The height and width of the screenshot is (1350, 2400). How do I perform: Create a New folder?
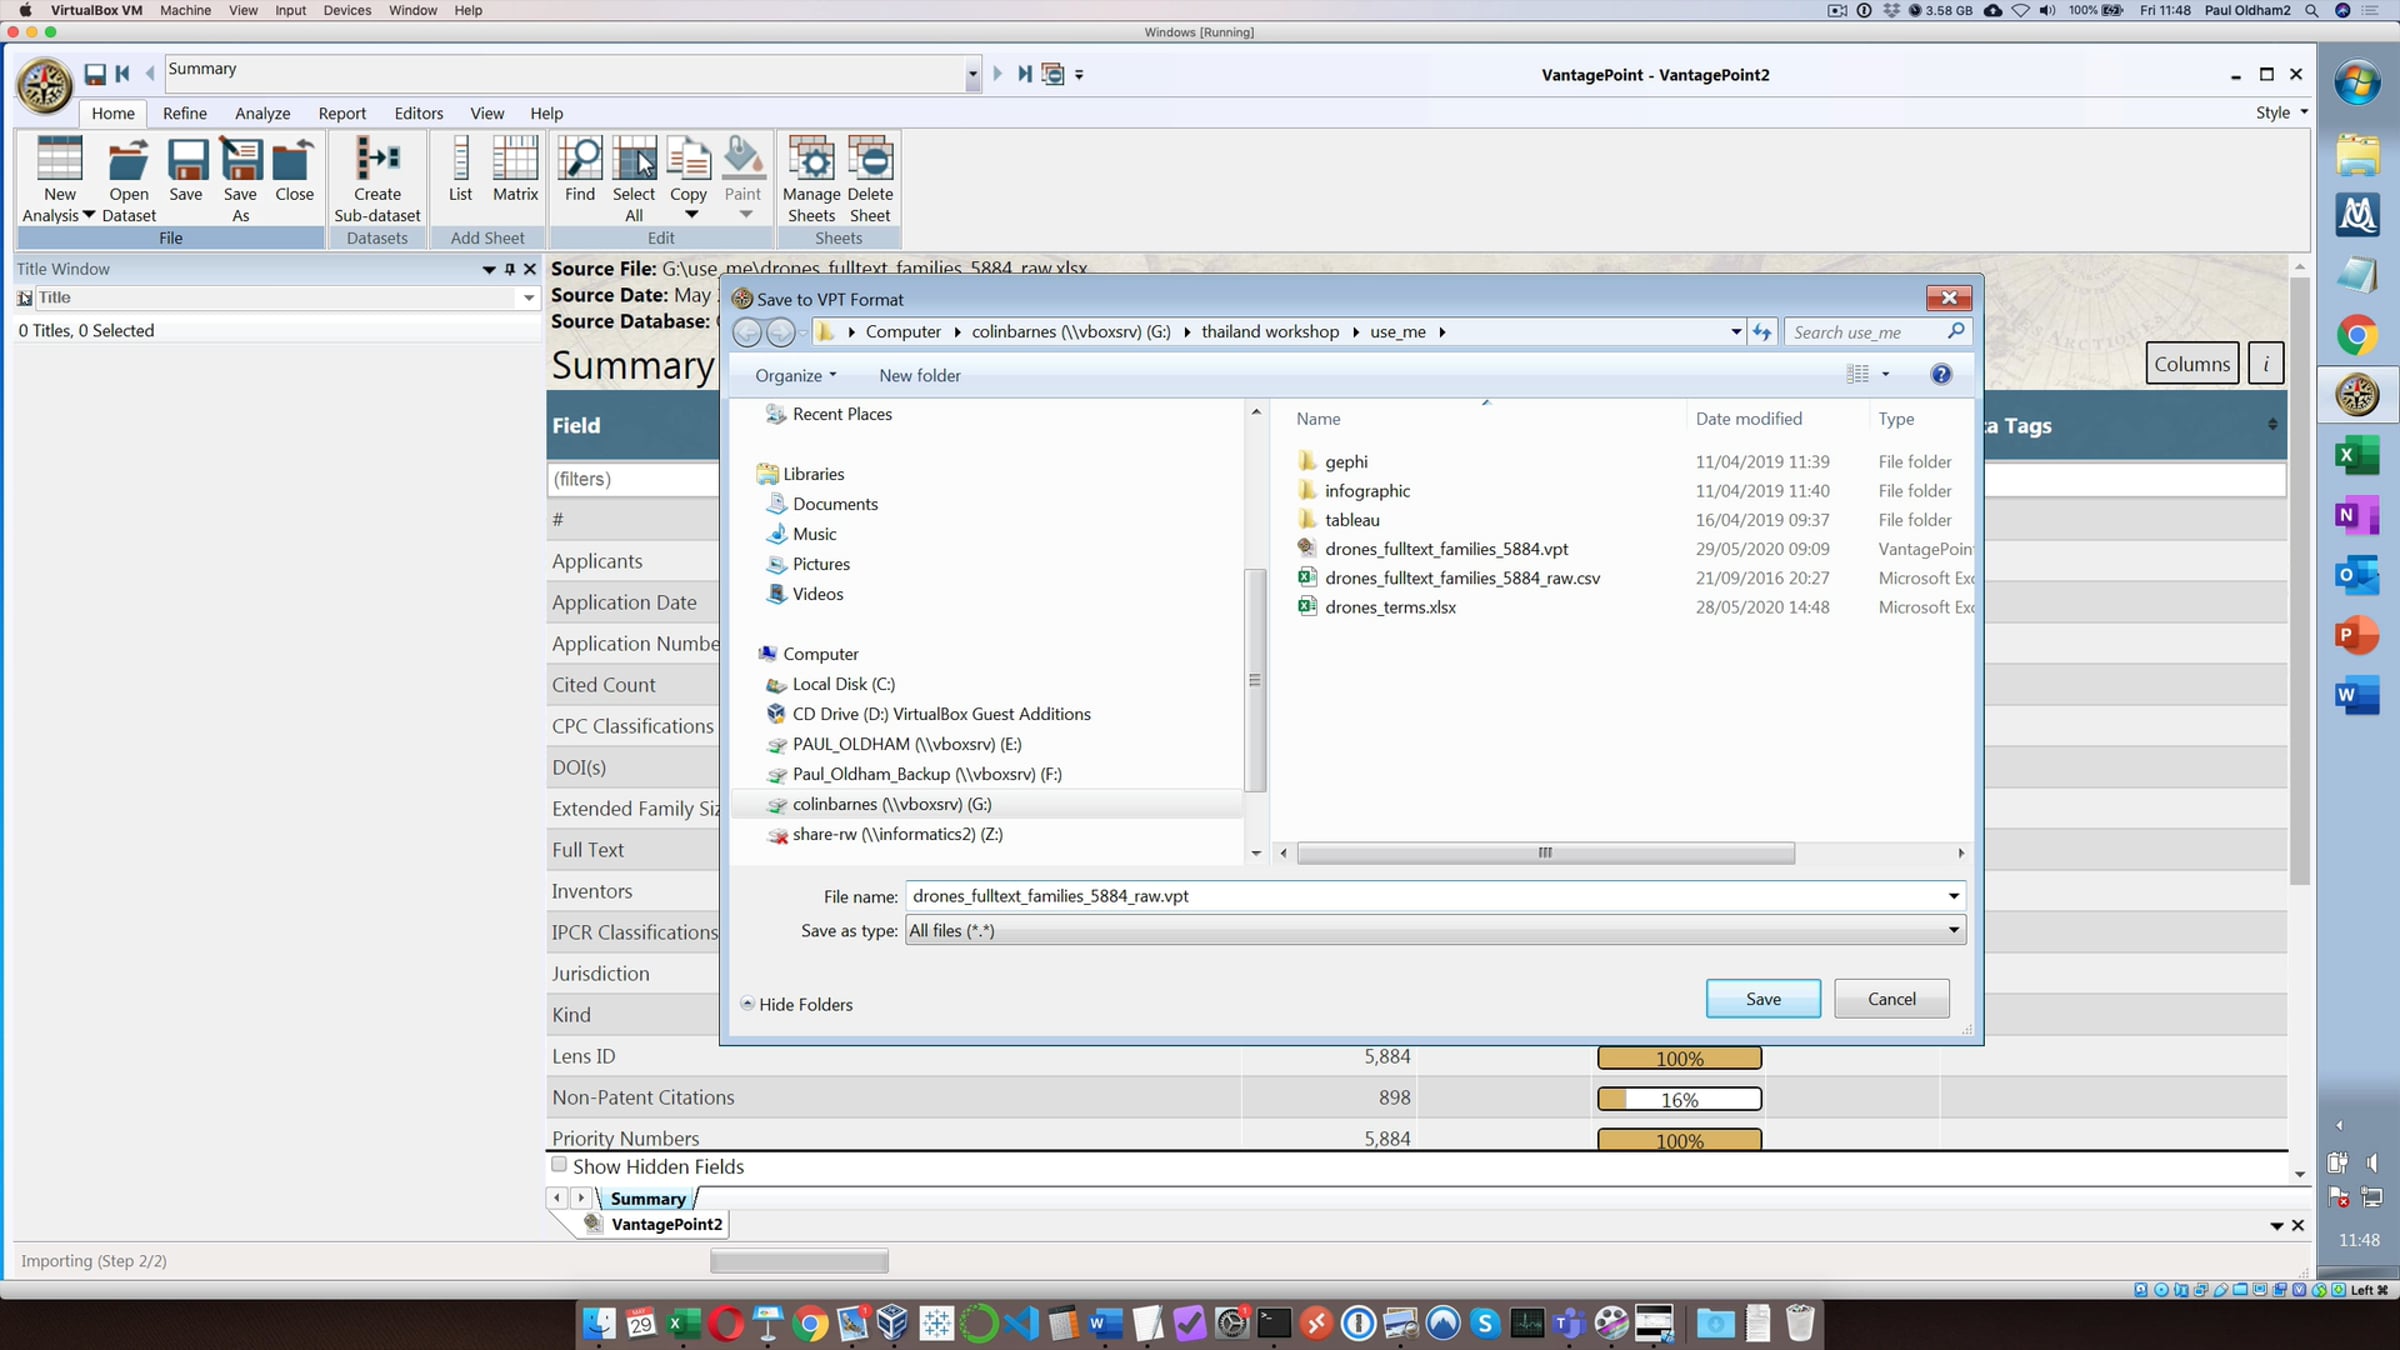point(920,375)
